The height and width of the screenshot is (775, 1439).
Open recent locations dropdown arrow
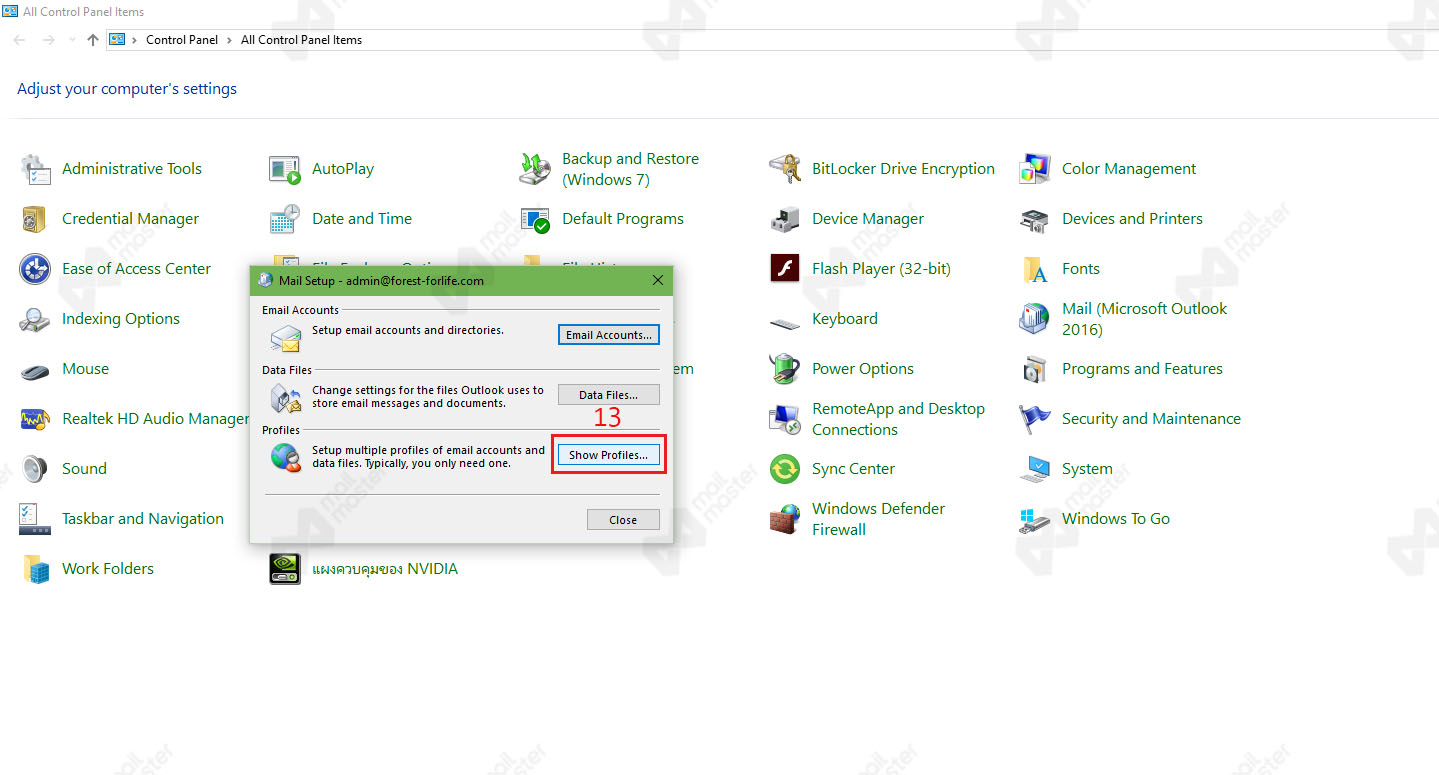coord(71,40)
